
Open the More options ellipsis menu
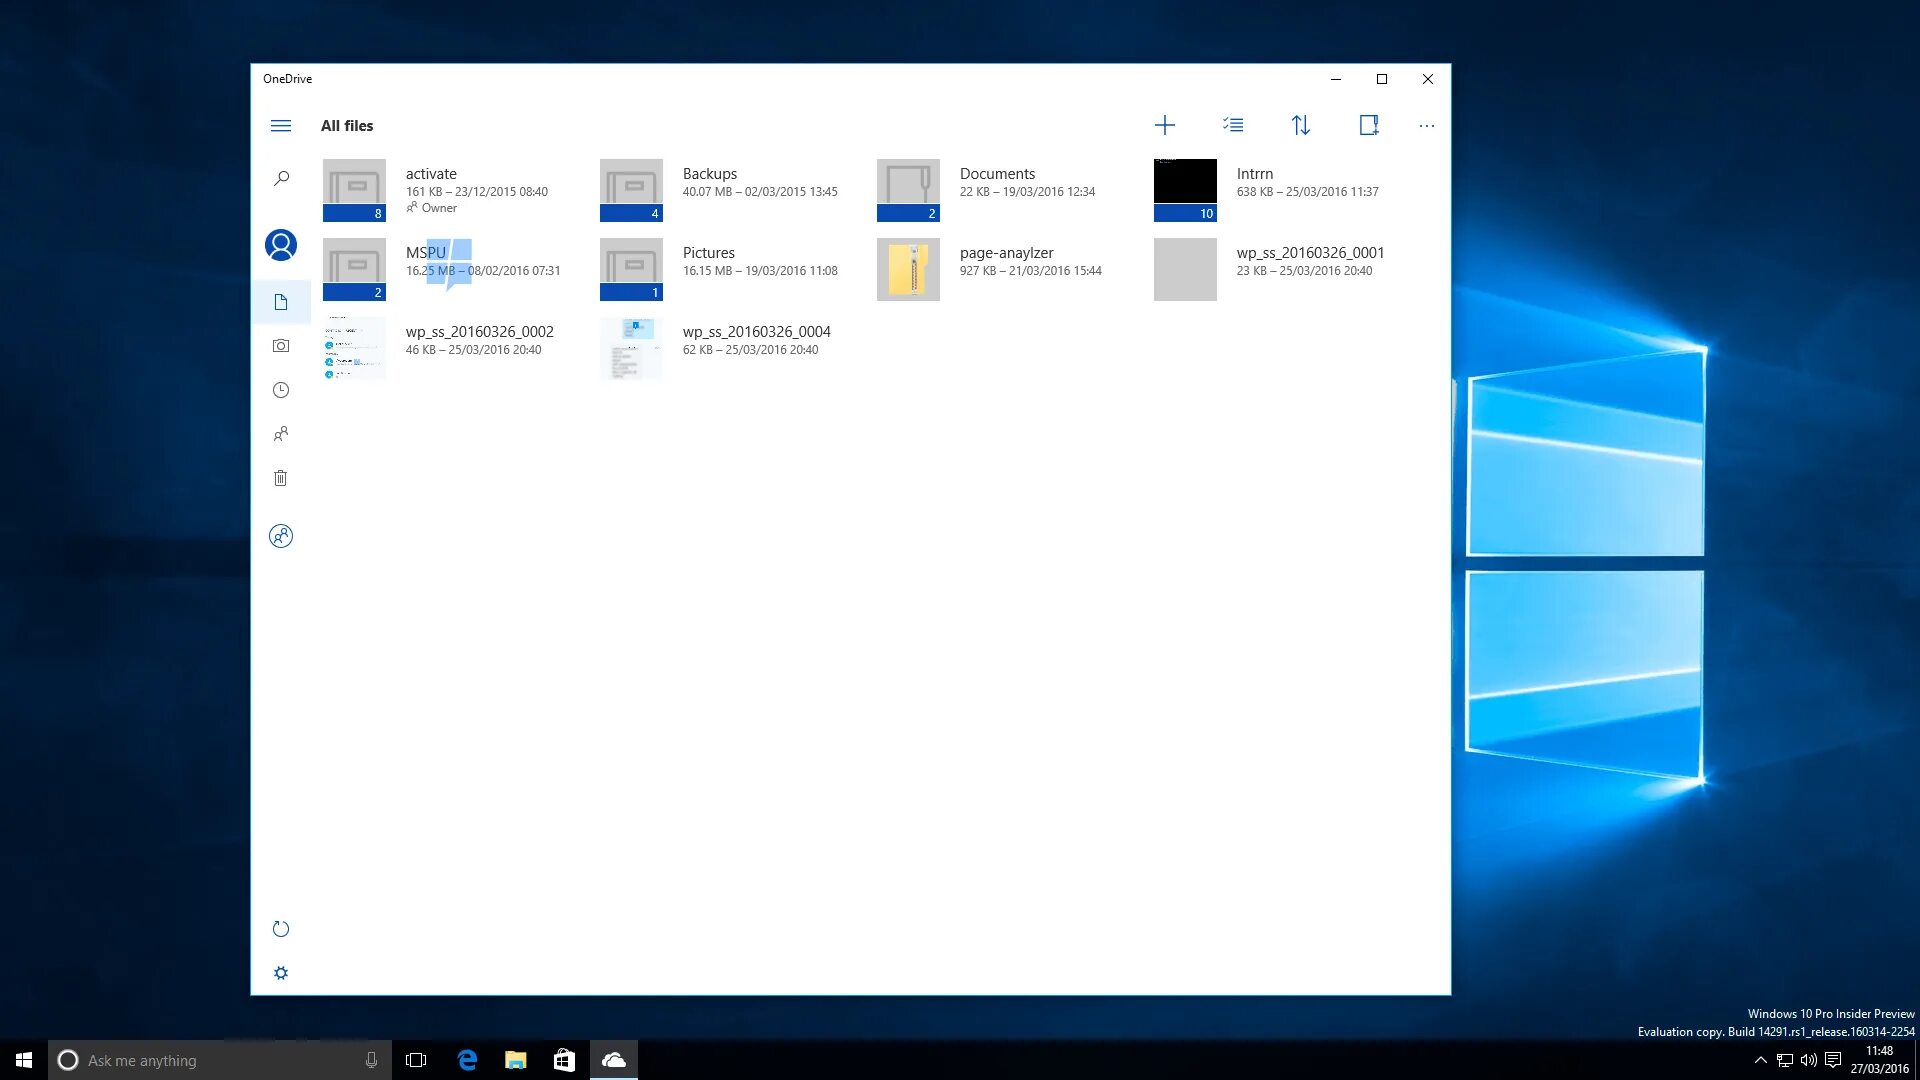coord(1427,125)
